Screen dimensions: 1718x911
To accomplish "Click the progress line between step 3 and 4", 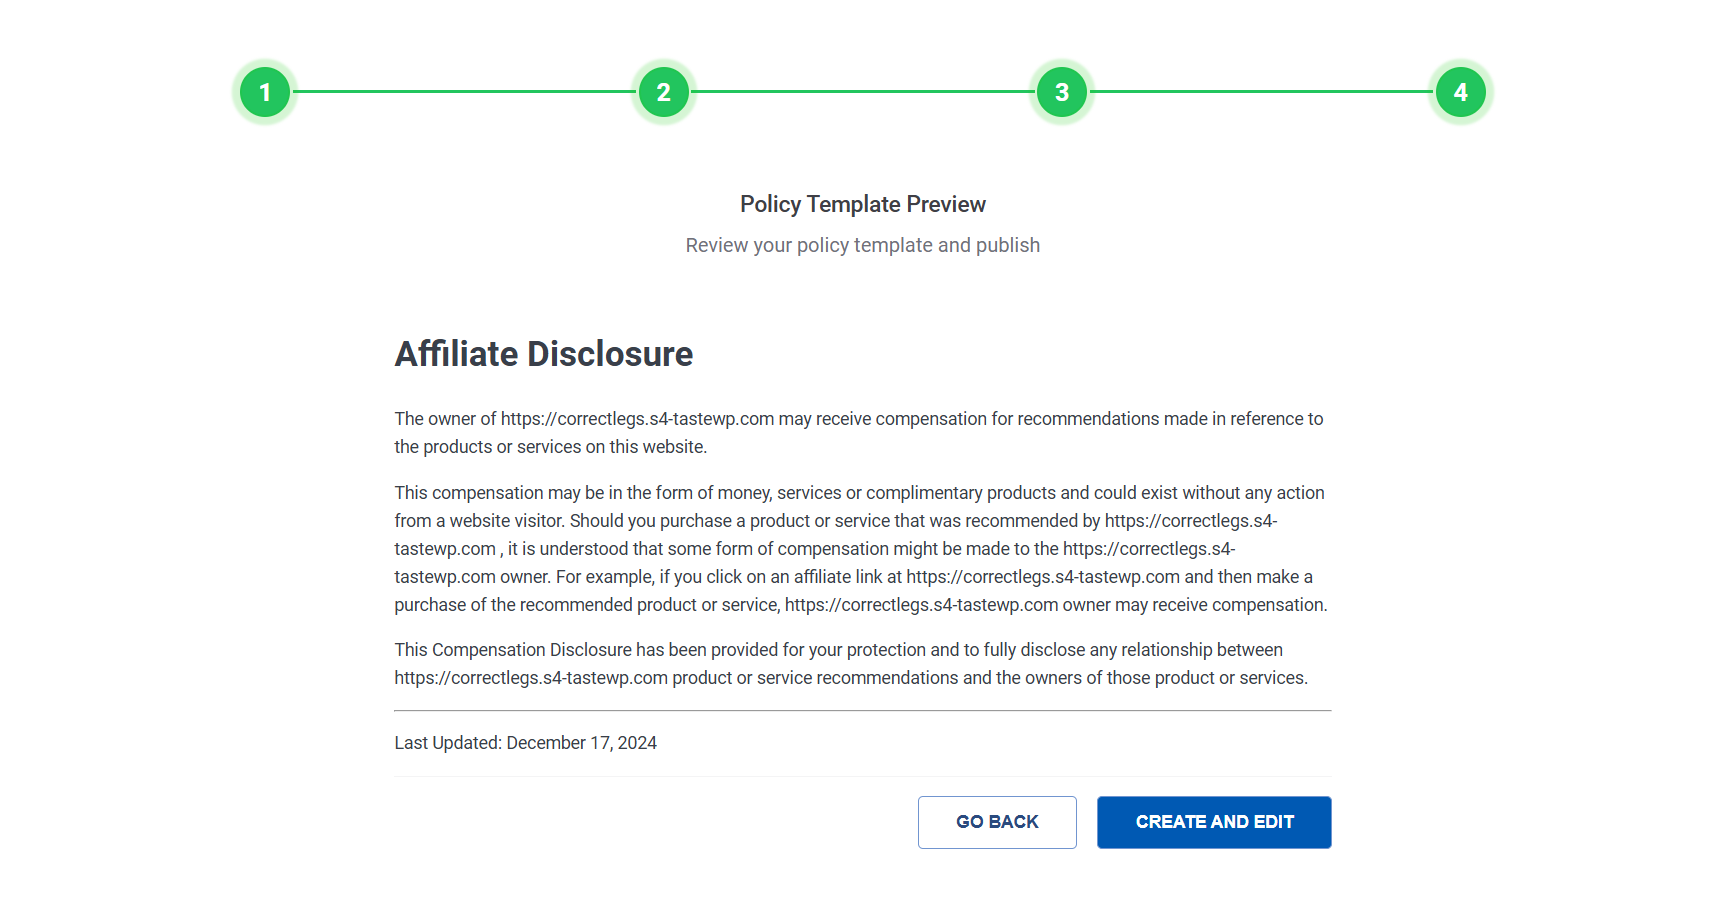I will click(x=1260, y=91).
